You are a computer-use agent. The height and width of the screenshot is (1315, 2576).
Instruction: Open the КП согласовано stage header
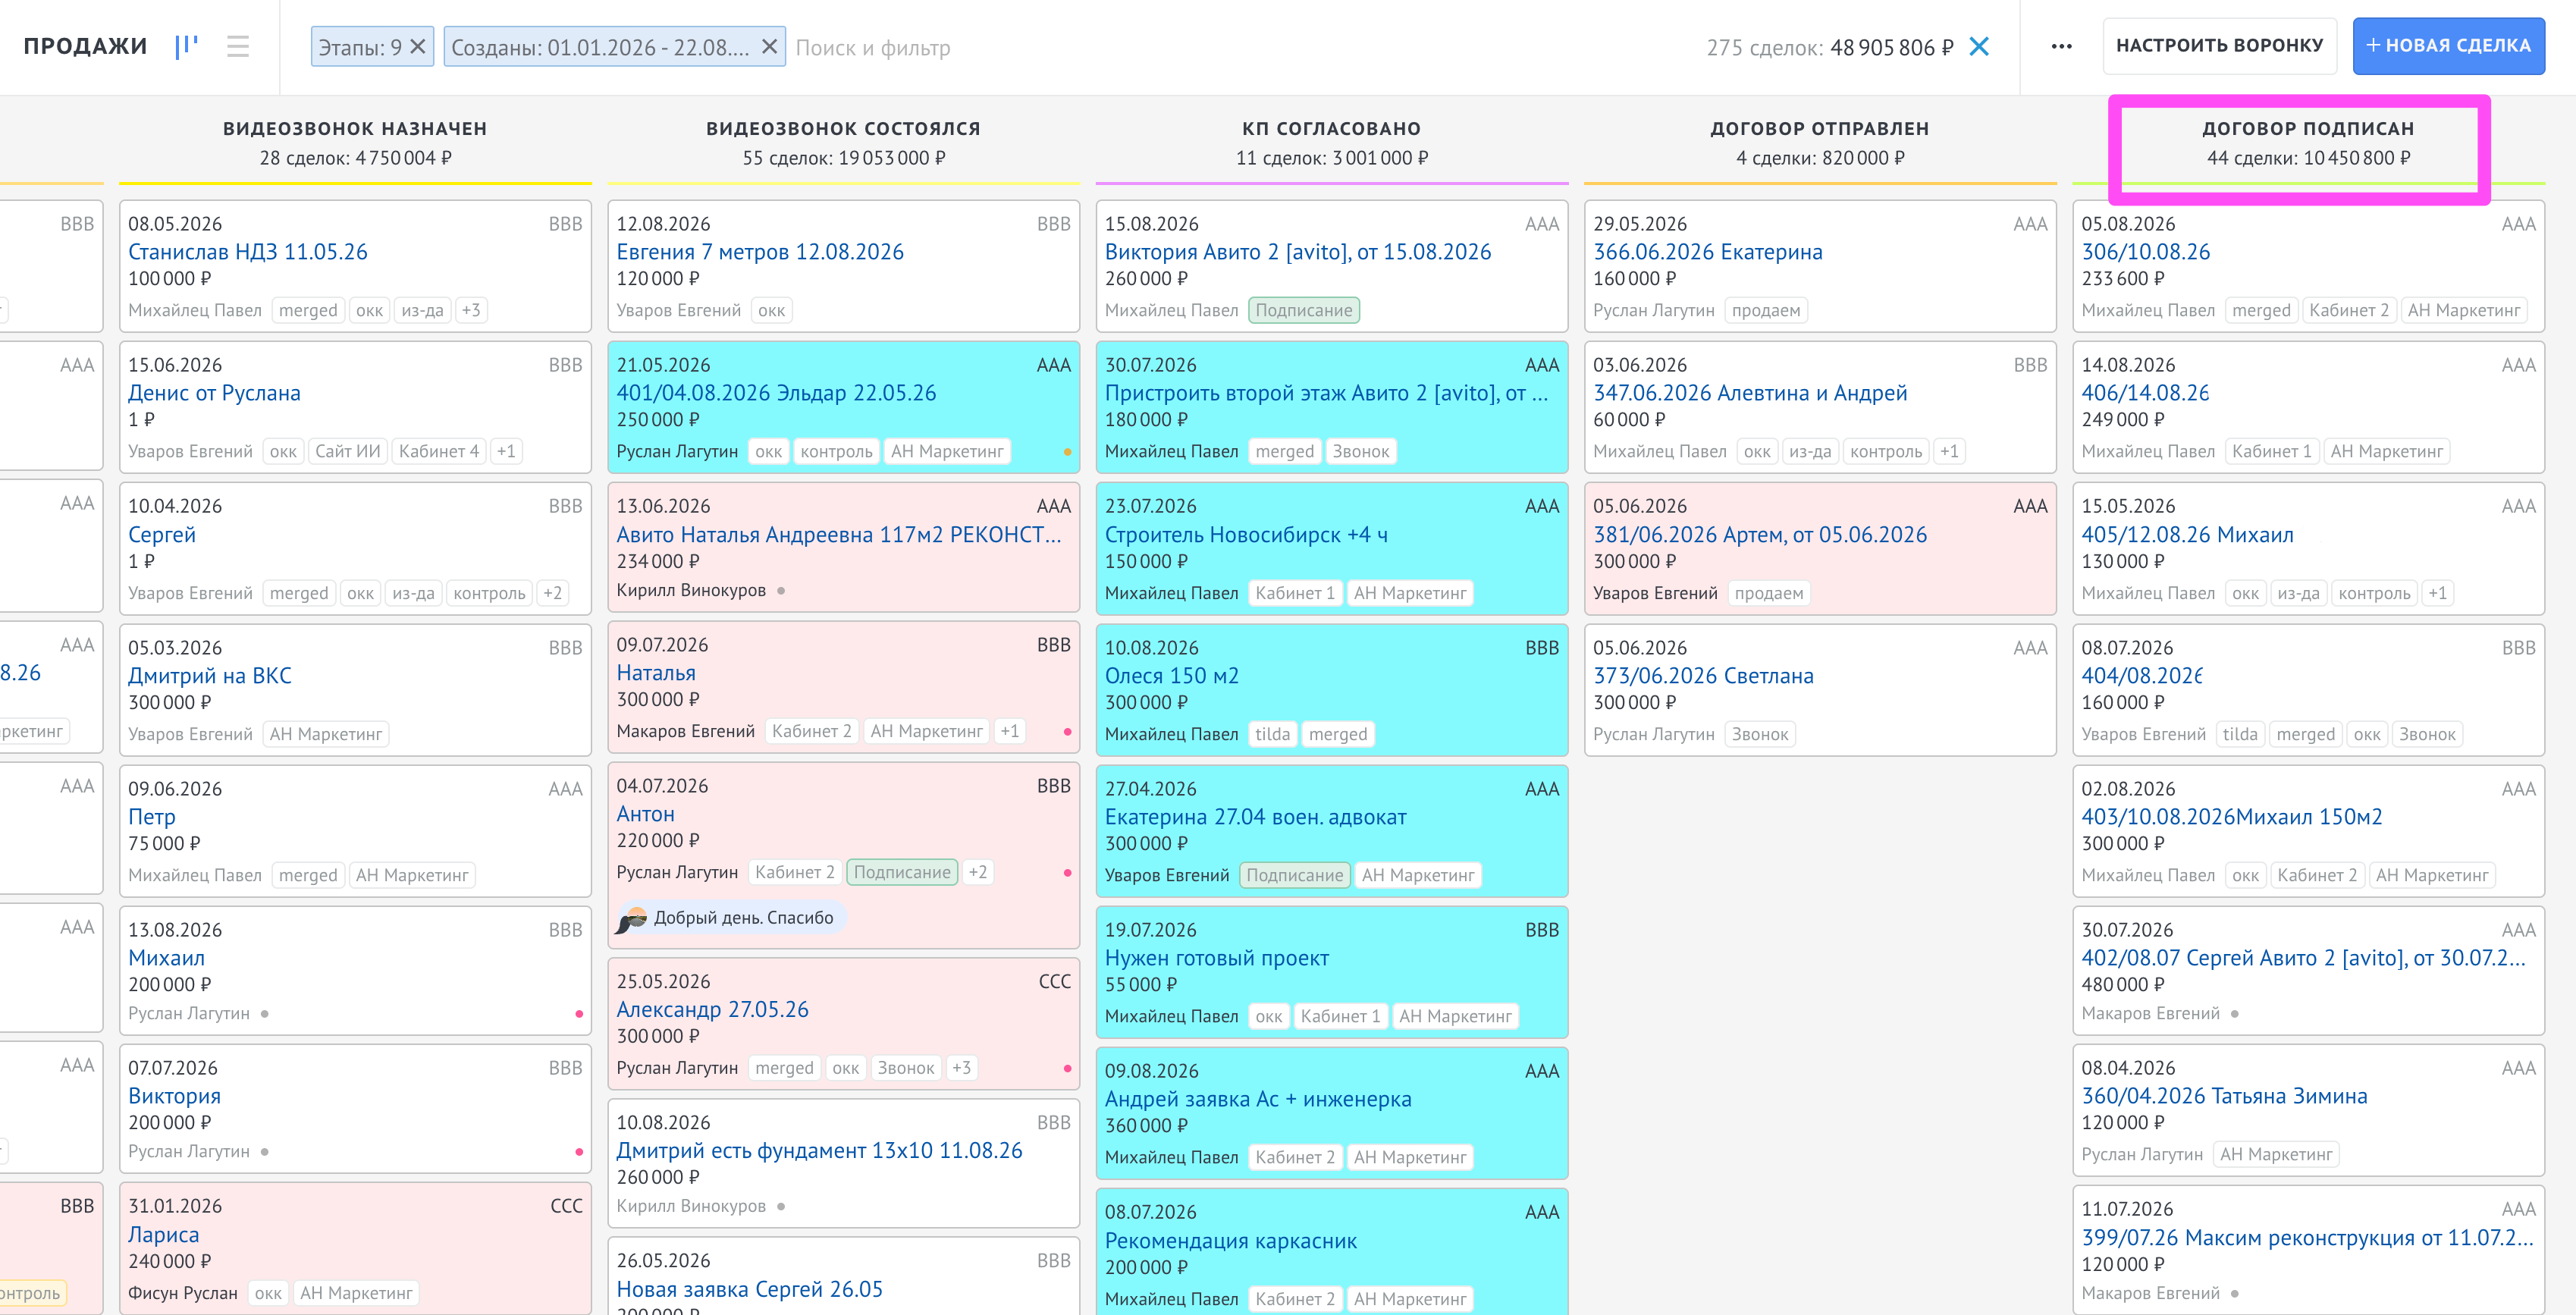pyautogui.click(x=1331, y=143)
